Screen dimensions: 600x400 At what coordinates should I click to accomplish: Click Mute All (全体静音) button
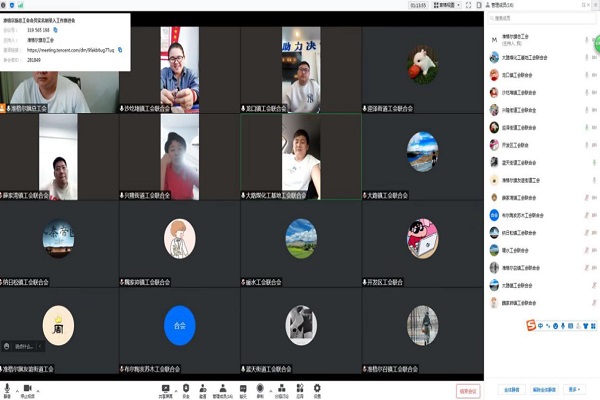click(512, 390)
